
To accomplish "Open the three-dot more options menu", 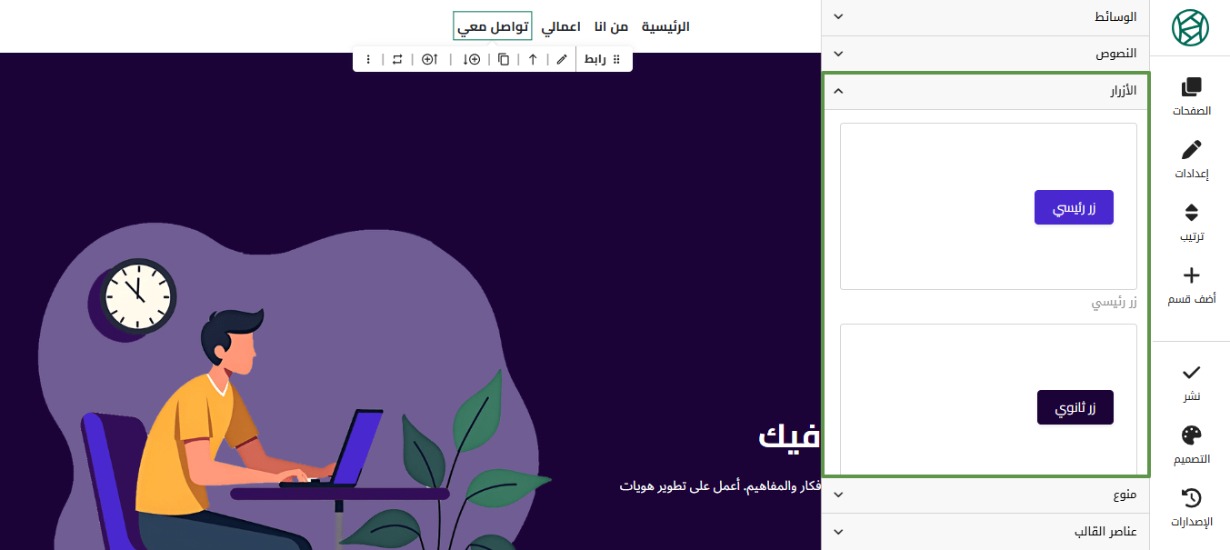I will click(368, 60).
